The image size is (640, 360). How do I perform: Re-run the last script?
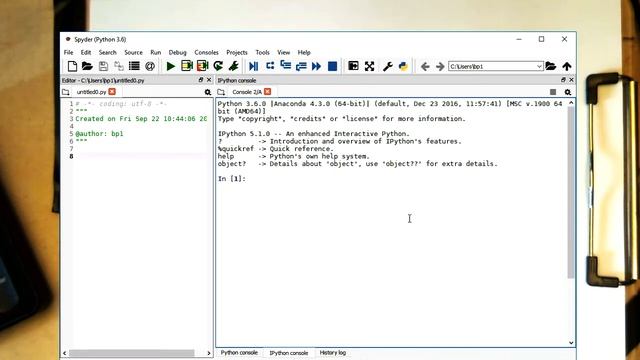point(218,66)
